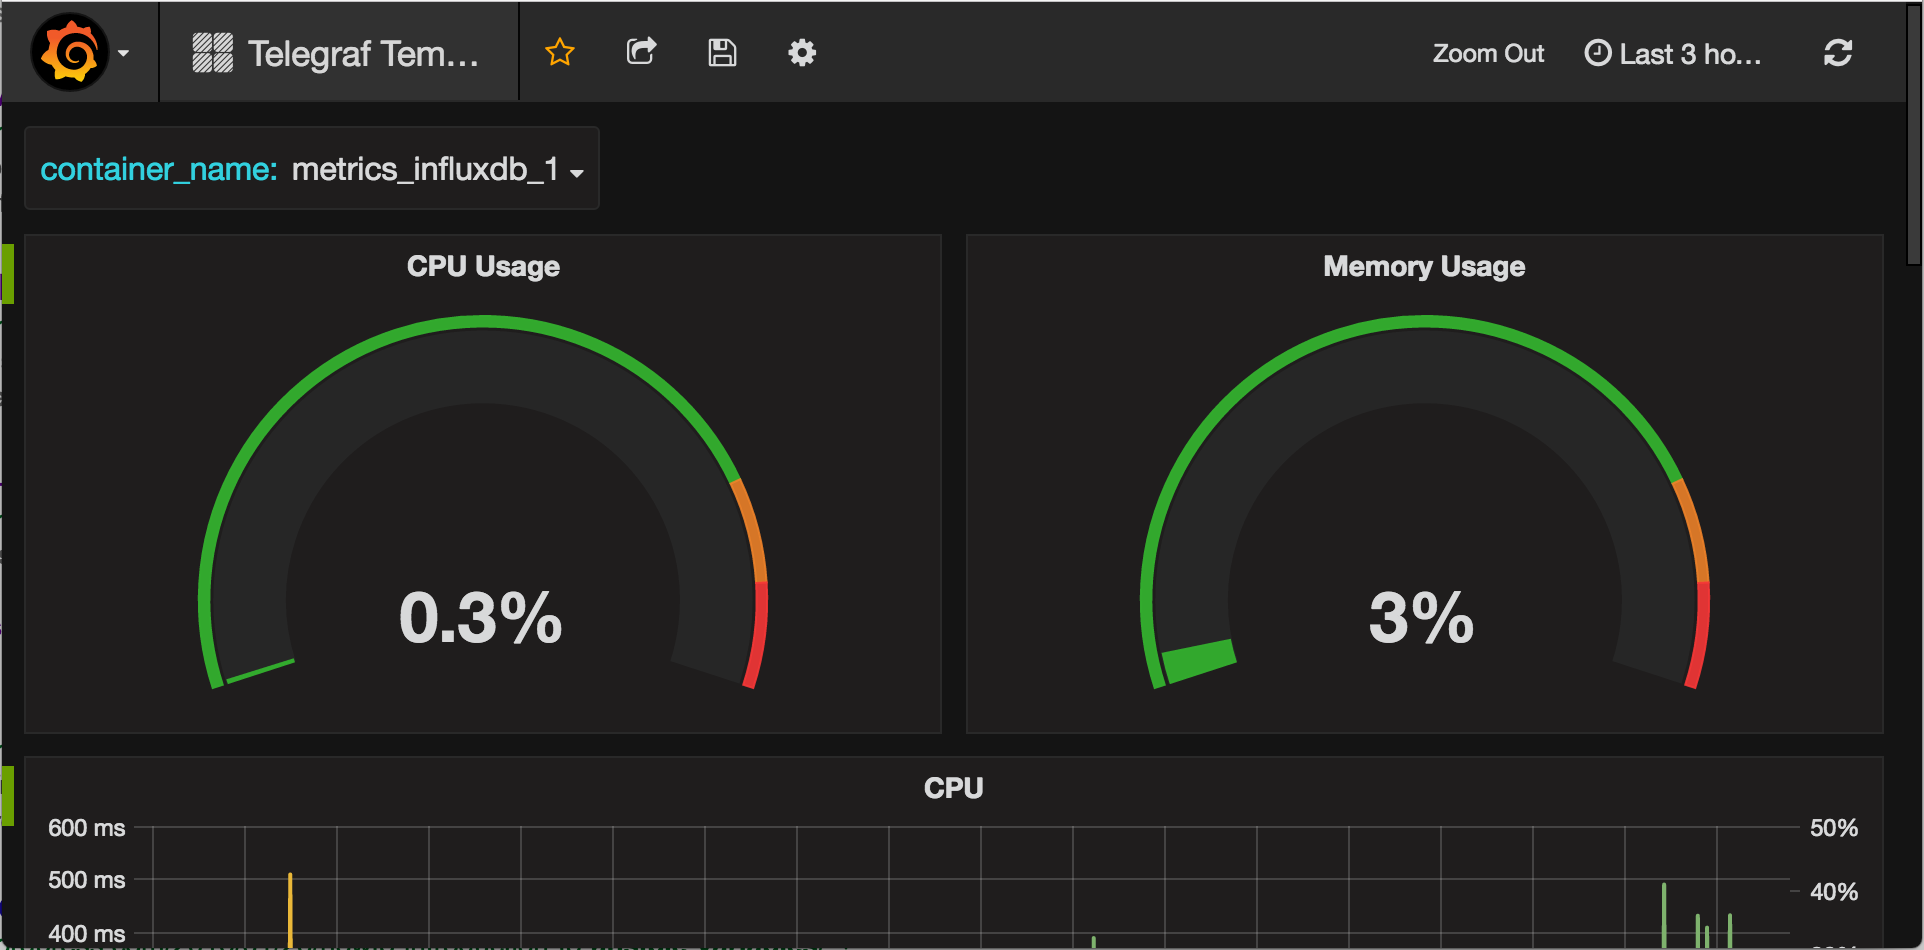Image resolution: width=1924 pixels, height=950 pixels.
Task: Open the CPU row's green handle
Action: tap(7, 795)
